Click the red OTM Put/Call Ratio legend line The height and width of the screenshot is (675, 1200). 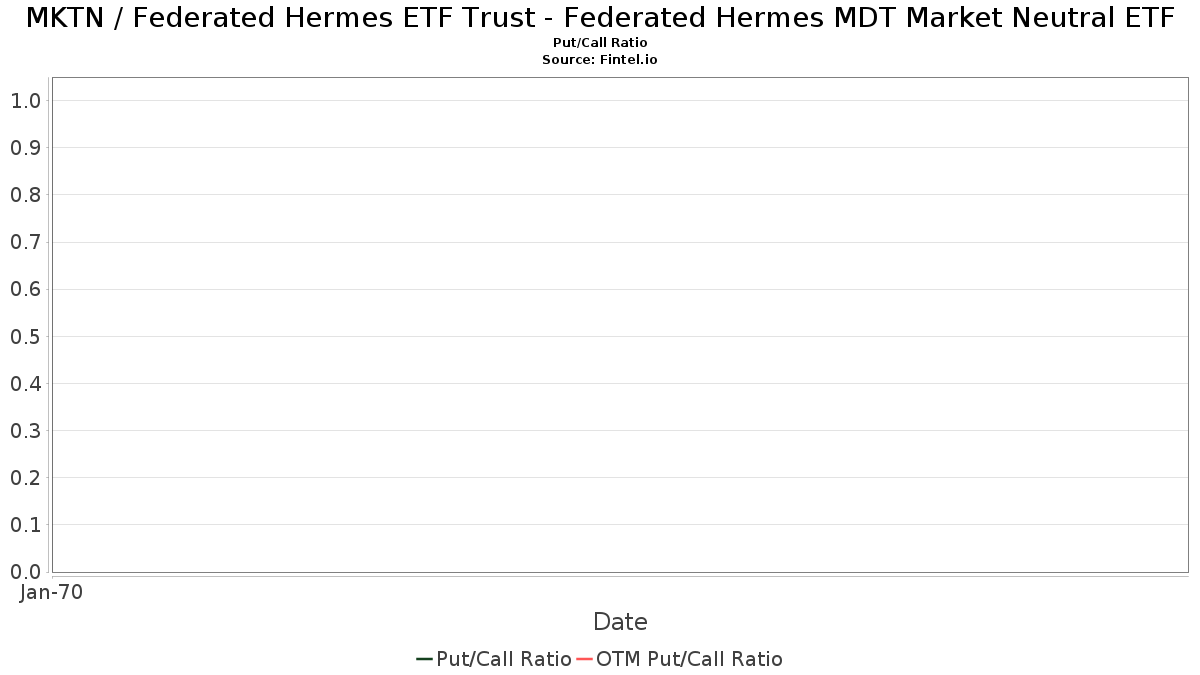click(584, 659)
